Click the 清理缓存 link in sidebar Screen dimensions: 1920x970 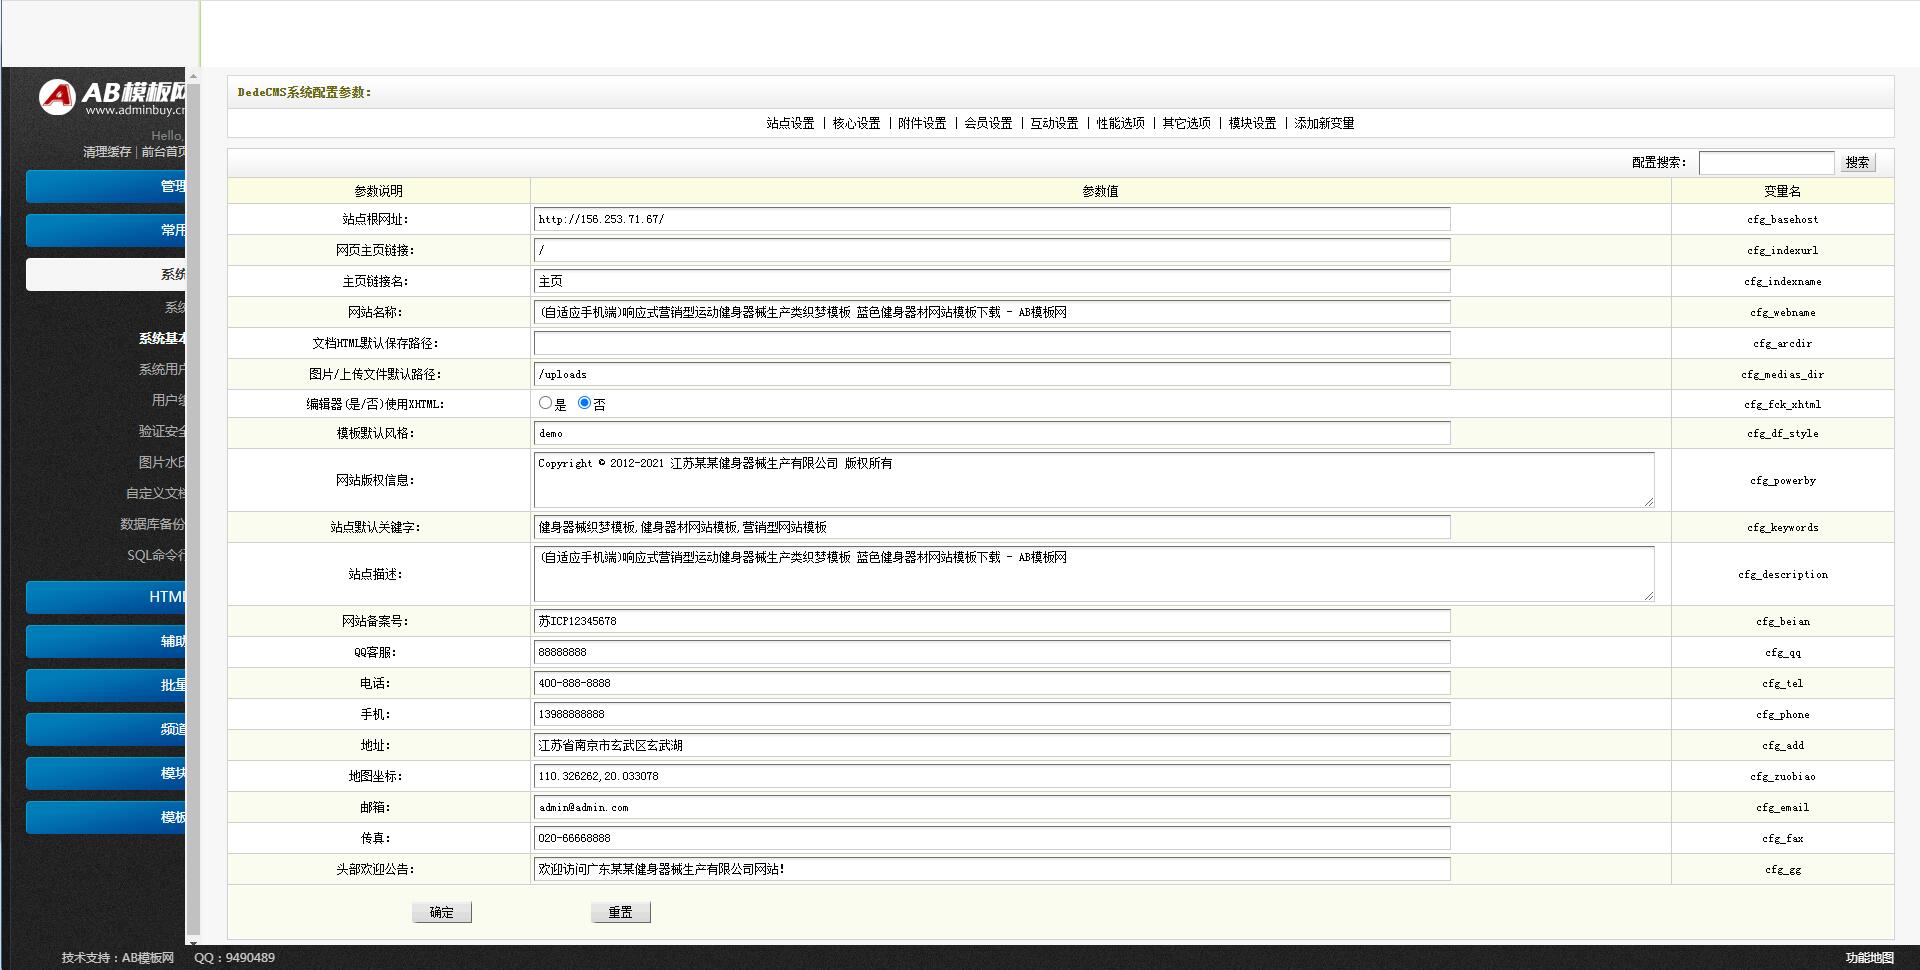[x=107, y=152]
